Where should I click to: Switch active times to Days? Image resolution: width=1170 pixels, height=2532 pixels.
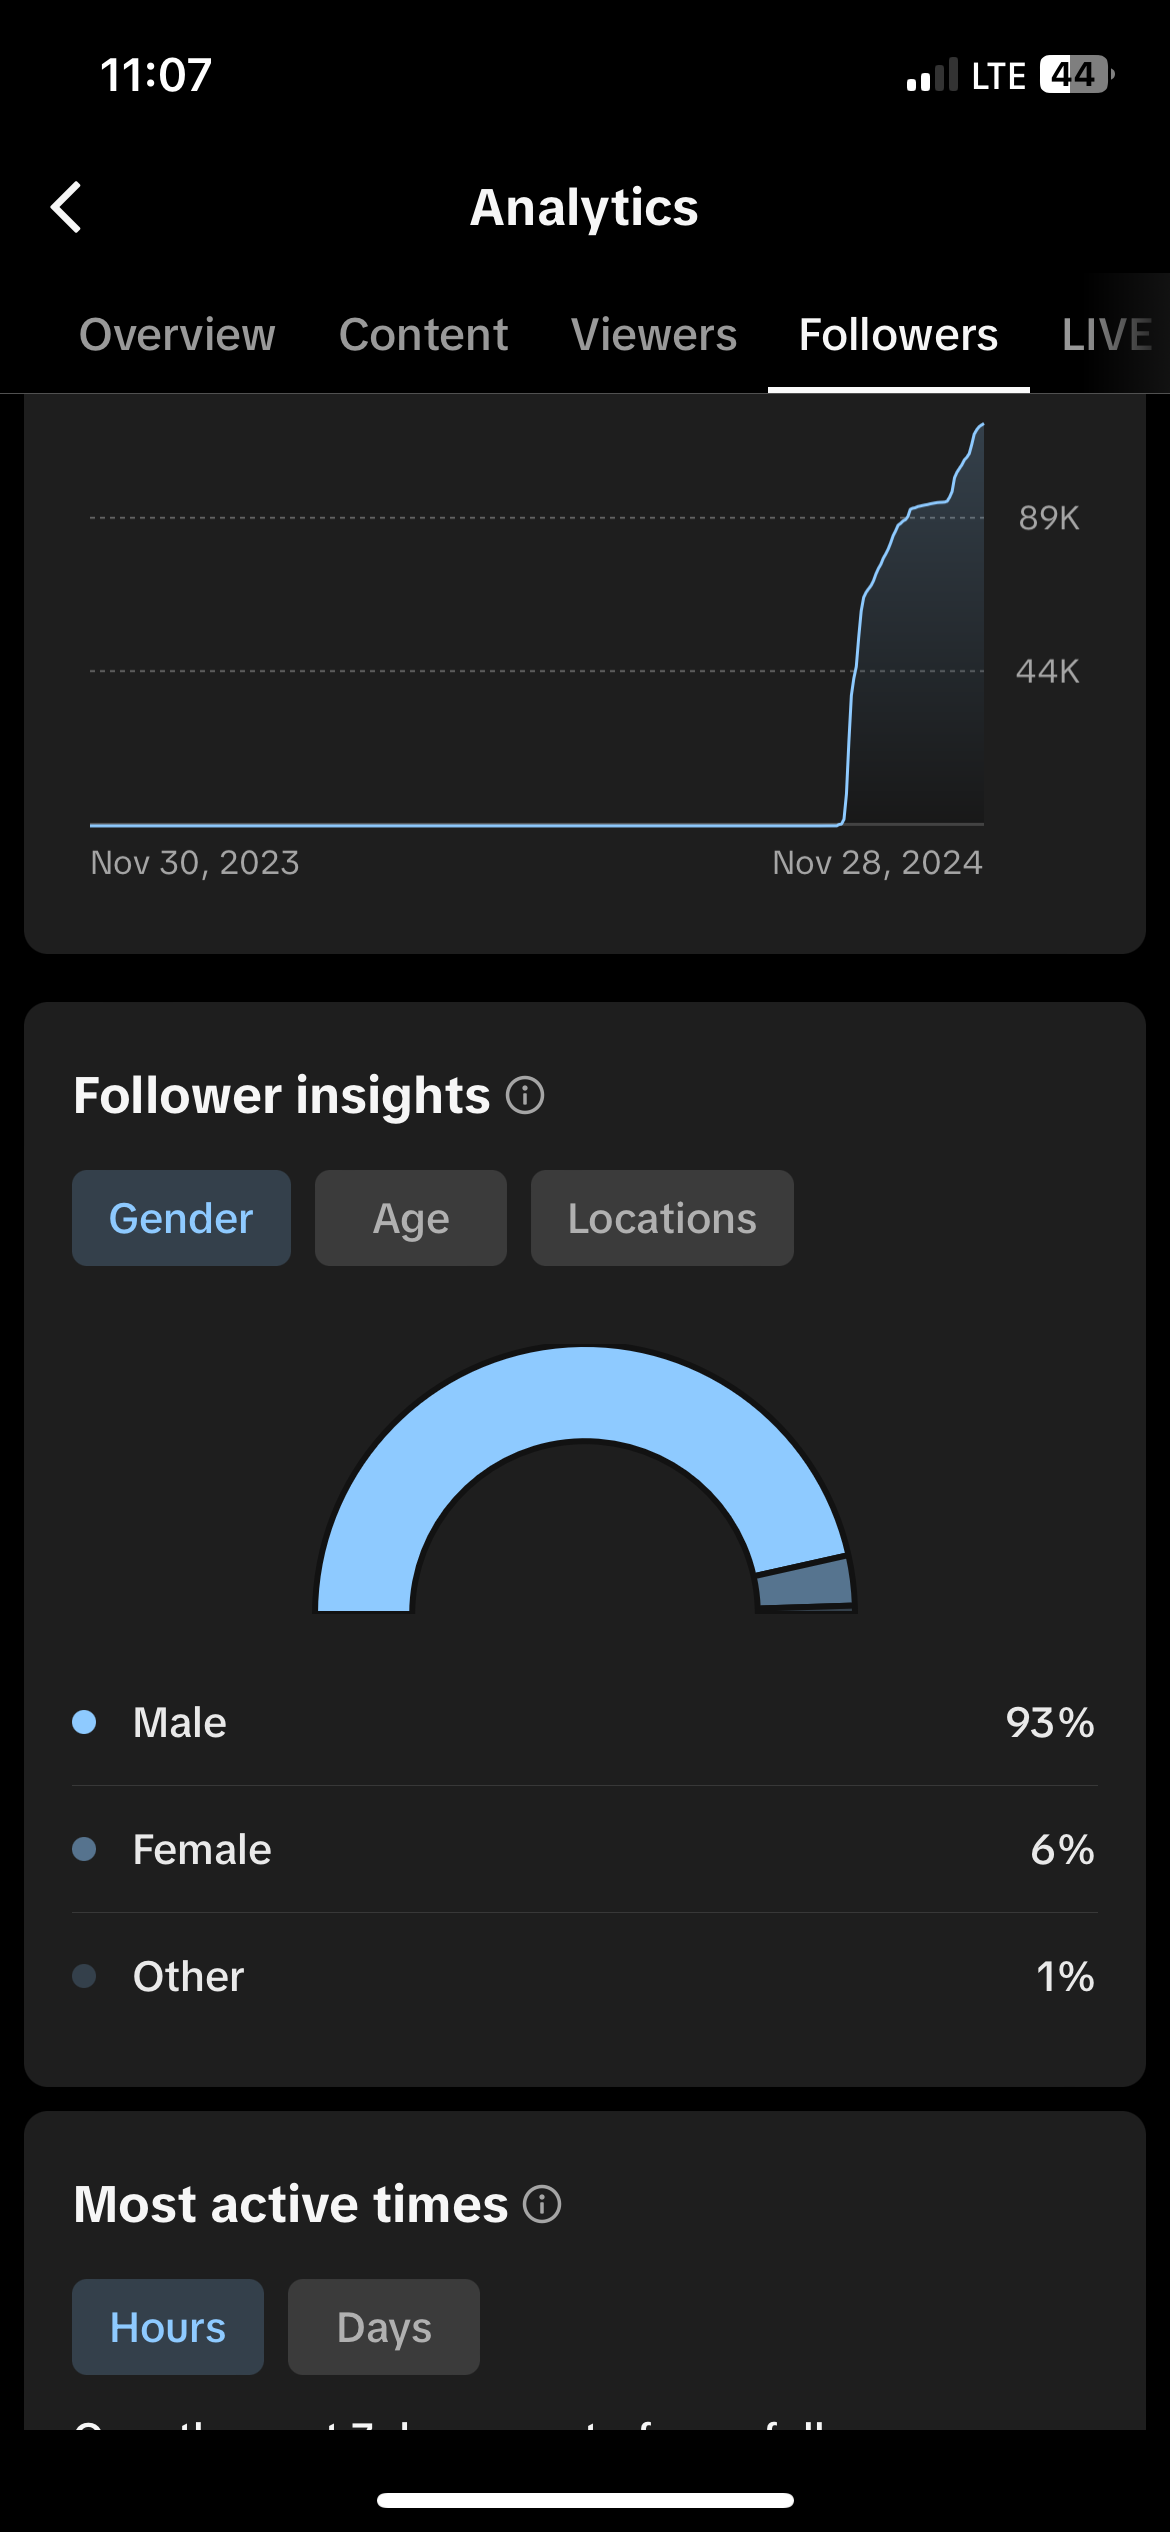tap(384, 2327)
